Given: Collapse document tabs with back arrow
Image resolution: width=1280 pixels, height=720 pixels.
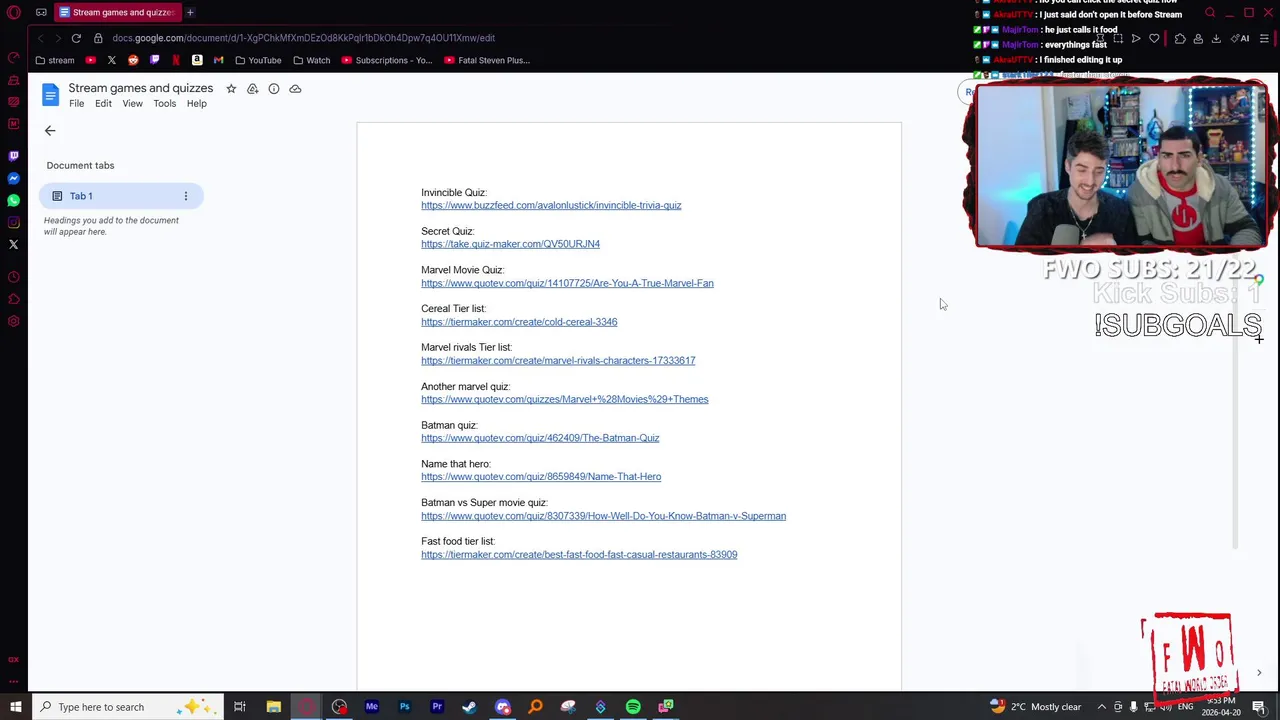Looking at the screenshot, I should pos(50,131).
